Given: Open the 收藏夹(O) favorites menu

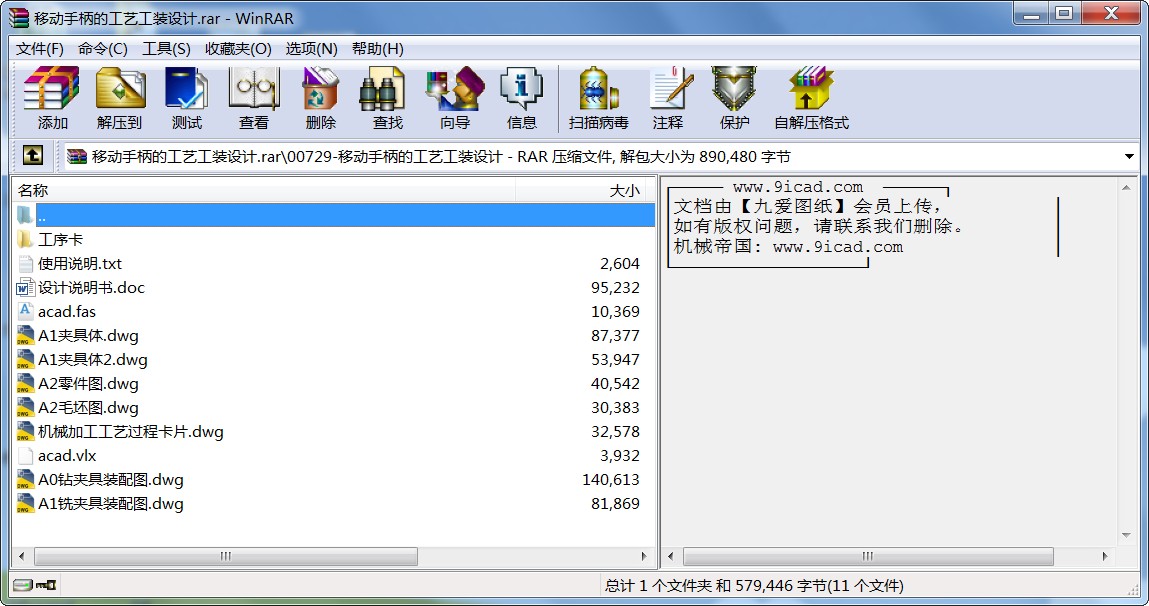Looking at the screenshot, I should (x=238, y=48).
